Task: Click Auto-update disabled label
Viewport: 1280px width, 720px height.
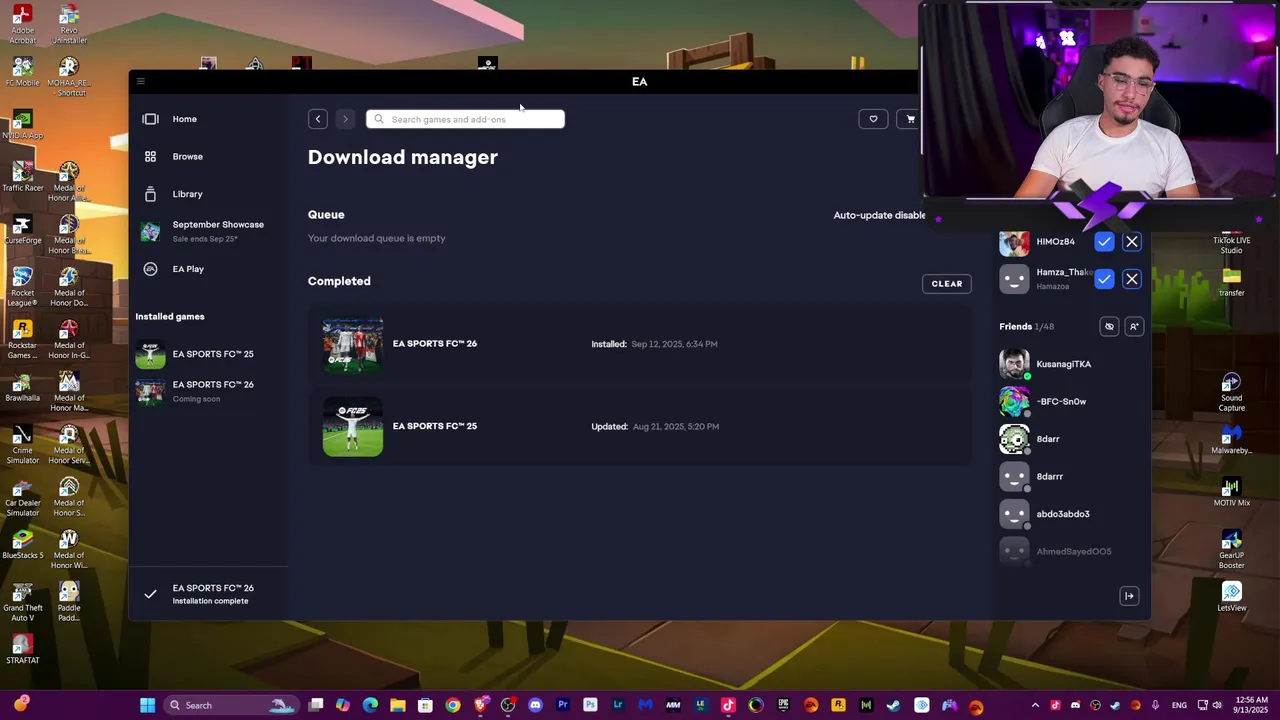Action: click(x=880, y=215)
